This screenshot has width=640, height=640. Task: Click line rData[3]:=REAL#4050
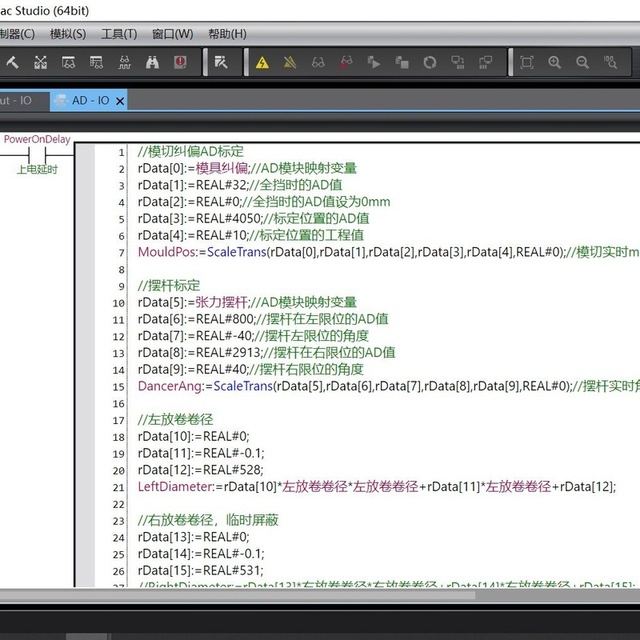point(253,218)
